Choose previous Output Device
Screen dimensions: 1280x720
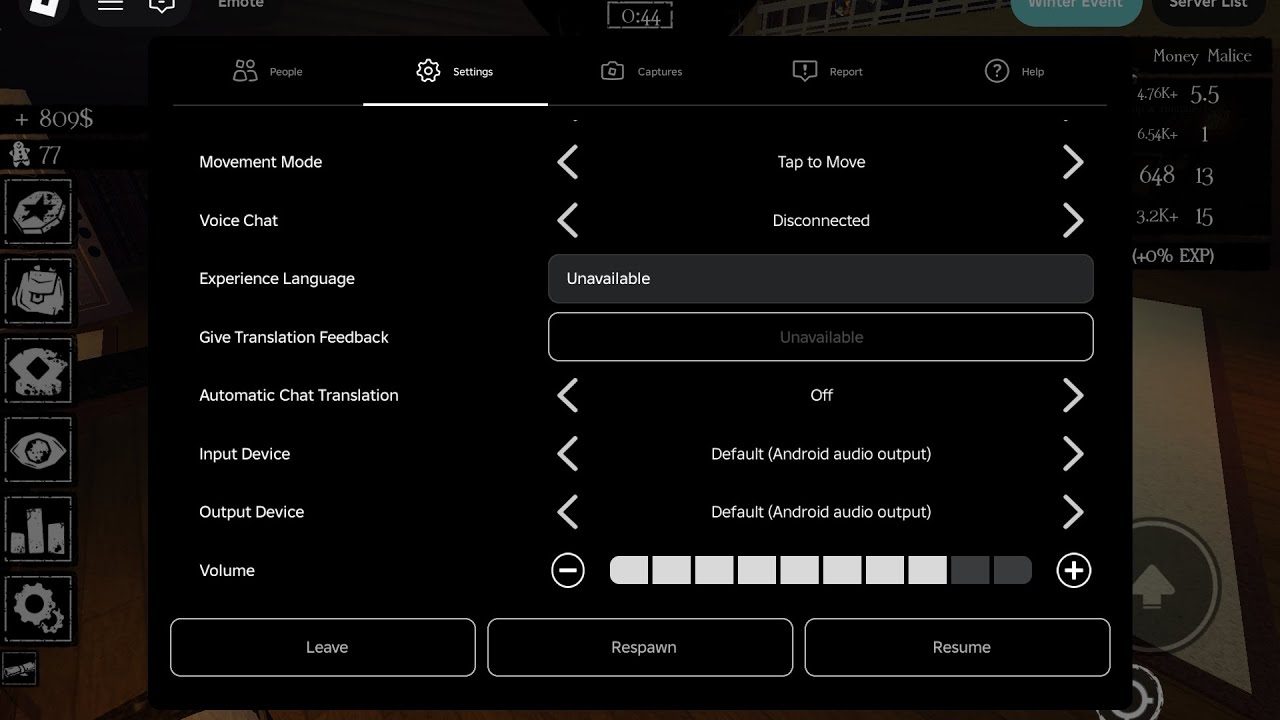567,512
